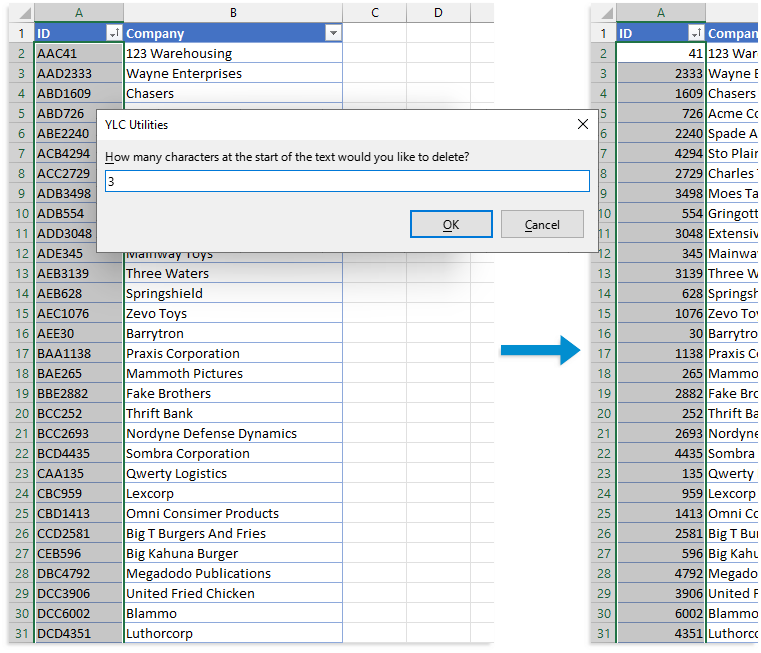Select cell Zevo Toys in left sheet
This screenshot has width=761, height=653.
click(x=233, y=313)
